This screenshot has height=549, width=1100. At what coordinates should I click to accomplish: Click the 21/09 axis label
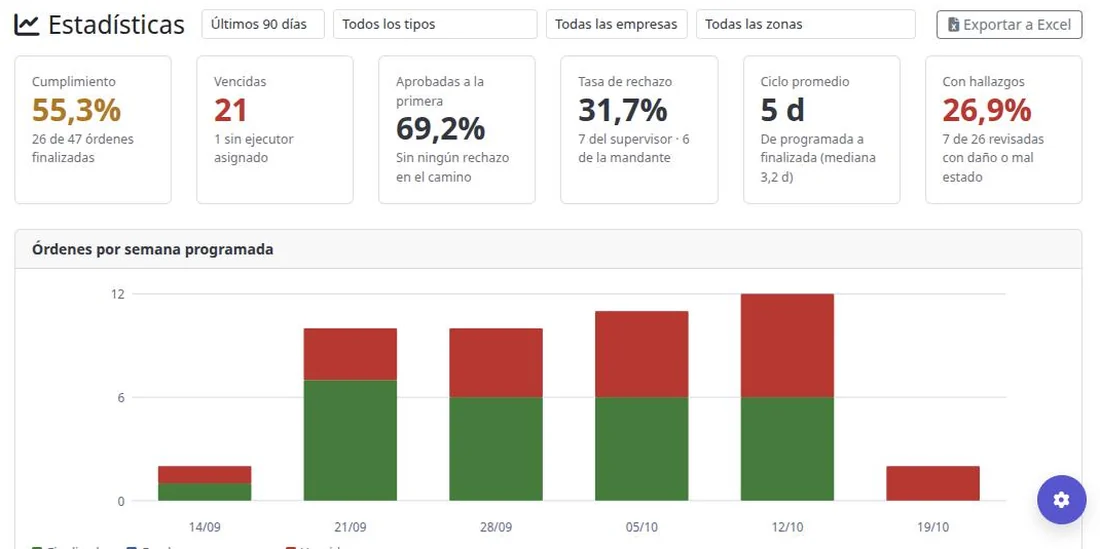pos(350,527)
